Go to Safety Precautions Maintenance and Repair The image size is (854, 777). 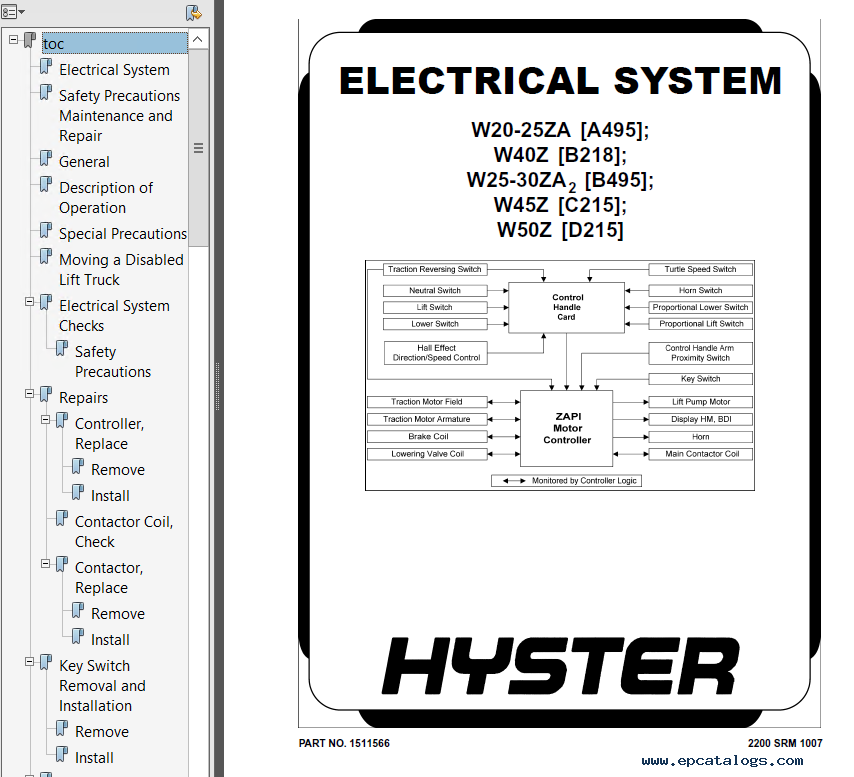[x=119, y=115]
